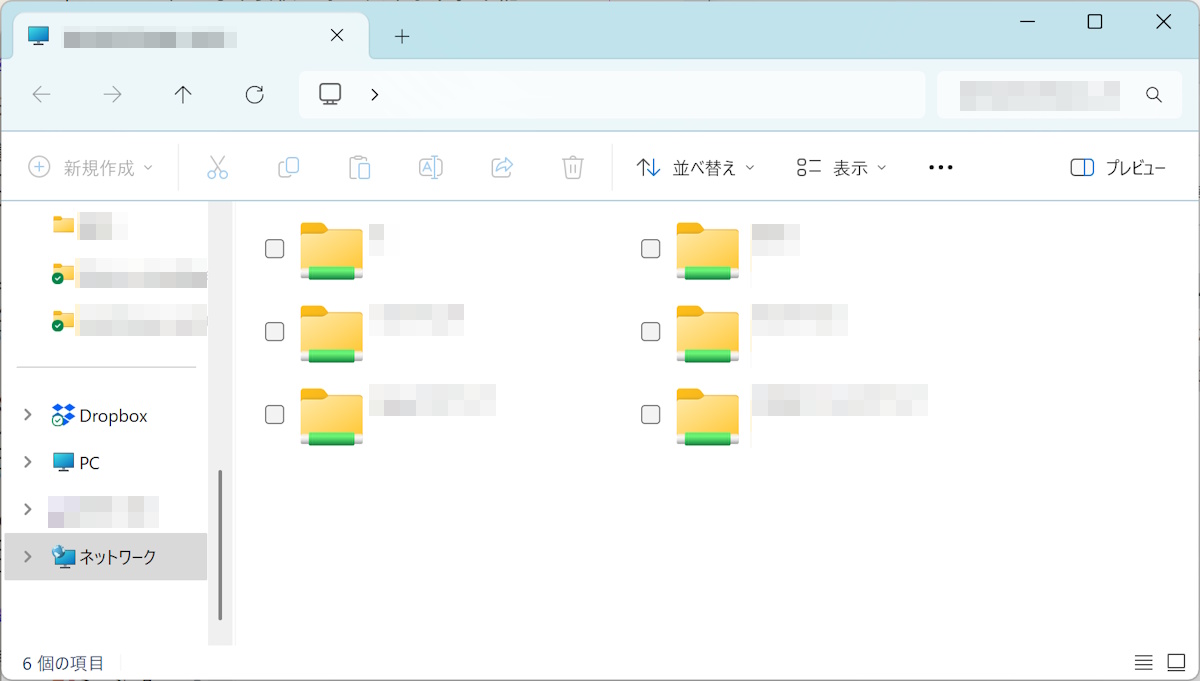Screen dimensions: 1200x681
Task: Expand the Dropbox tree node
Action: (28, 415)
